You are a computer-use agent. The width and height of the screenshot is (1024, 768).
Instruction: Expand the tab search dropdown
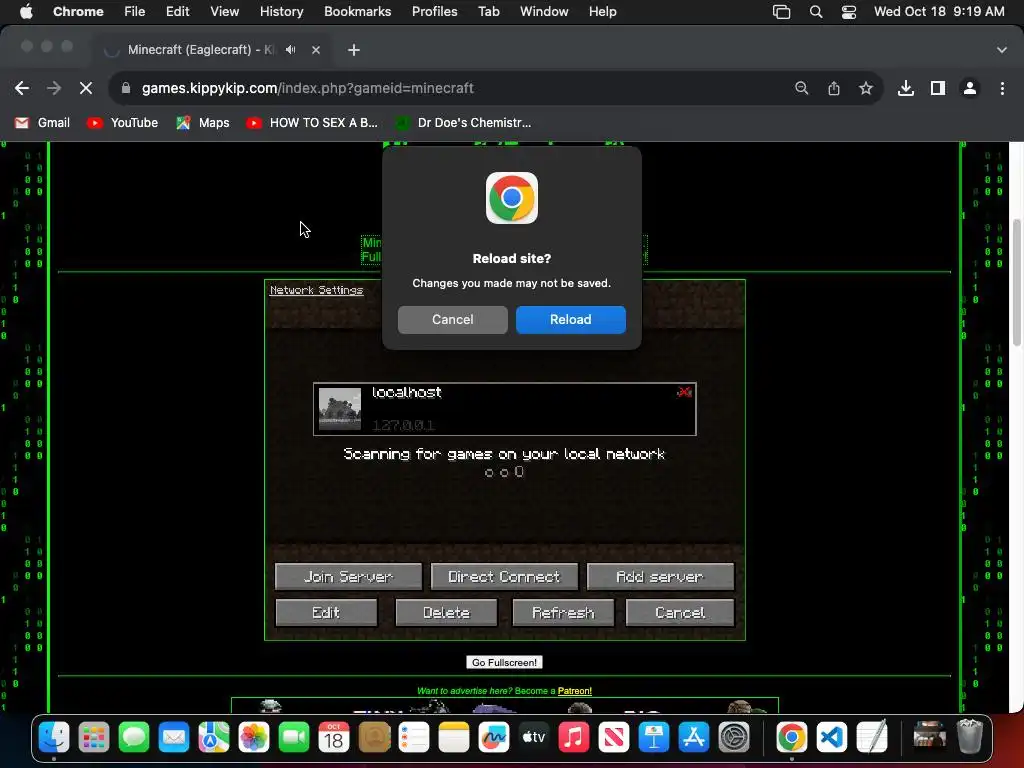1002,50
